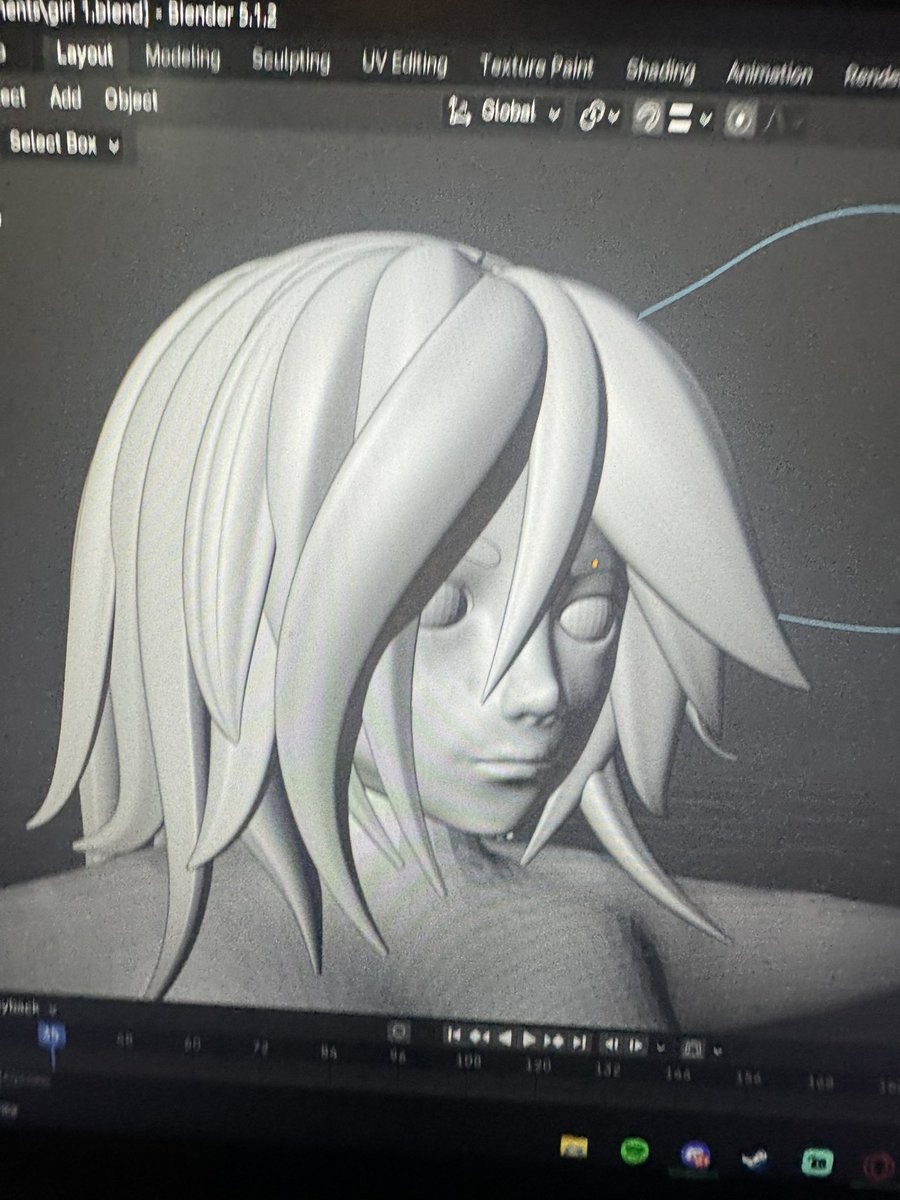
Task: Switch to the Layout workspace tab
Action: pos(84,53)
